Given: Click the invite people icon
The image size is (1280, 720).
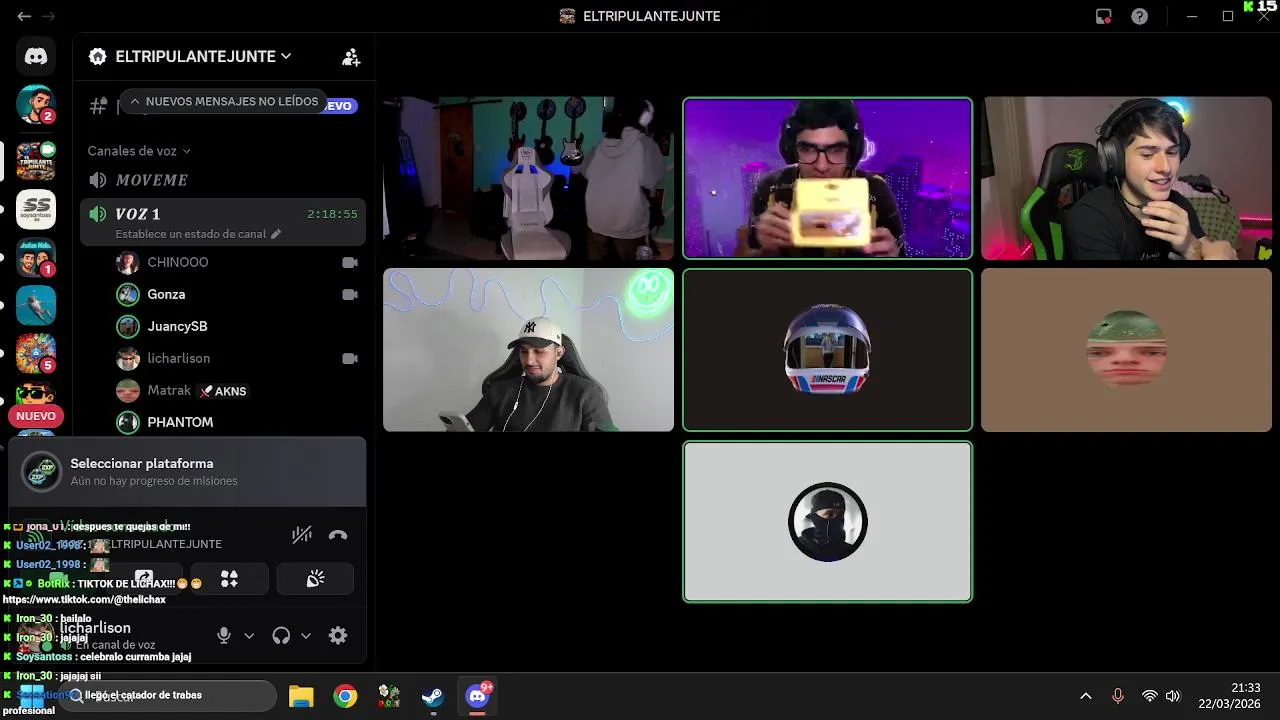Looking at the screenshot, I should tap(351, 57).
